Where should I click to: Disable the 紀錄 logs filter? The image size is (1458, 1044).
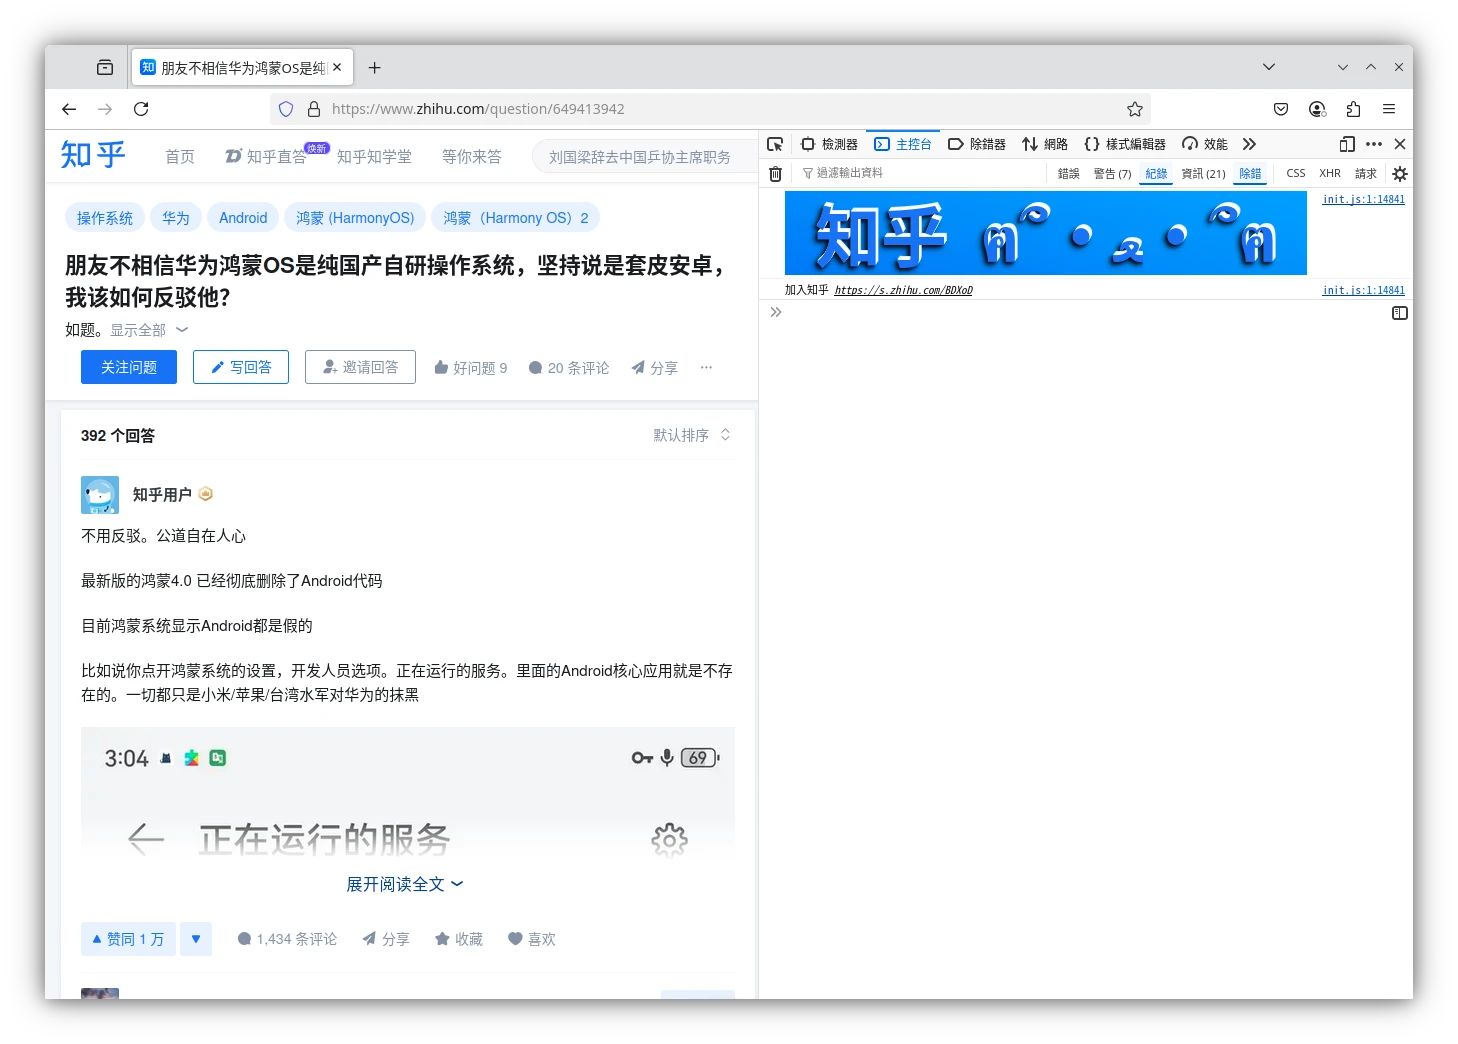pyautogui.click(x=1156, y=174)
